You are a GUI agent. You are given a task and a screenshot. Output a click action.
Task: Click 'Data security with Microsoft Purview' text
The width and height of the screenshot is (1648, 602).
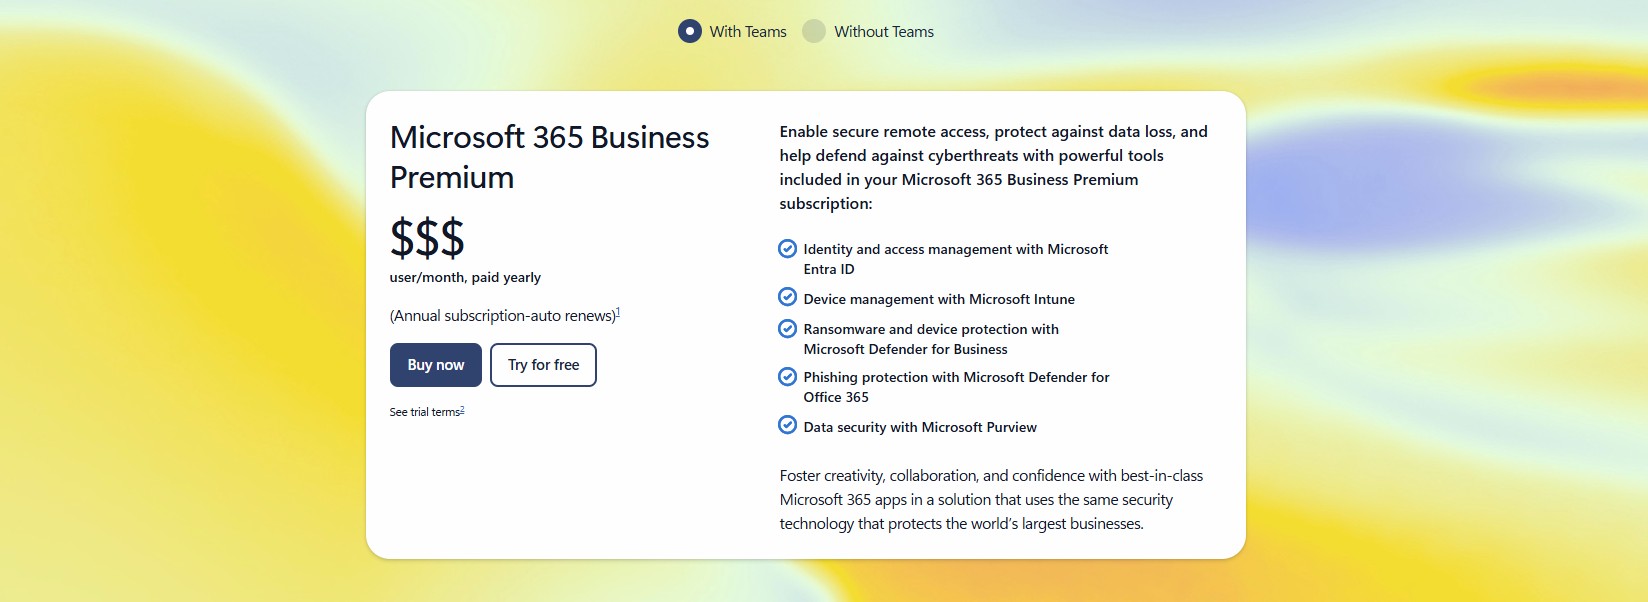click(920, 427)
